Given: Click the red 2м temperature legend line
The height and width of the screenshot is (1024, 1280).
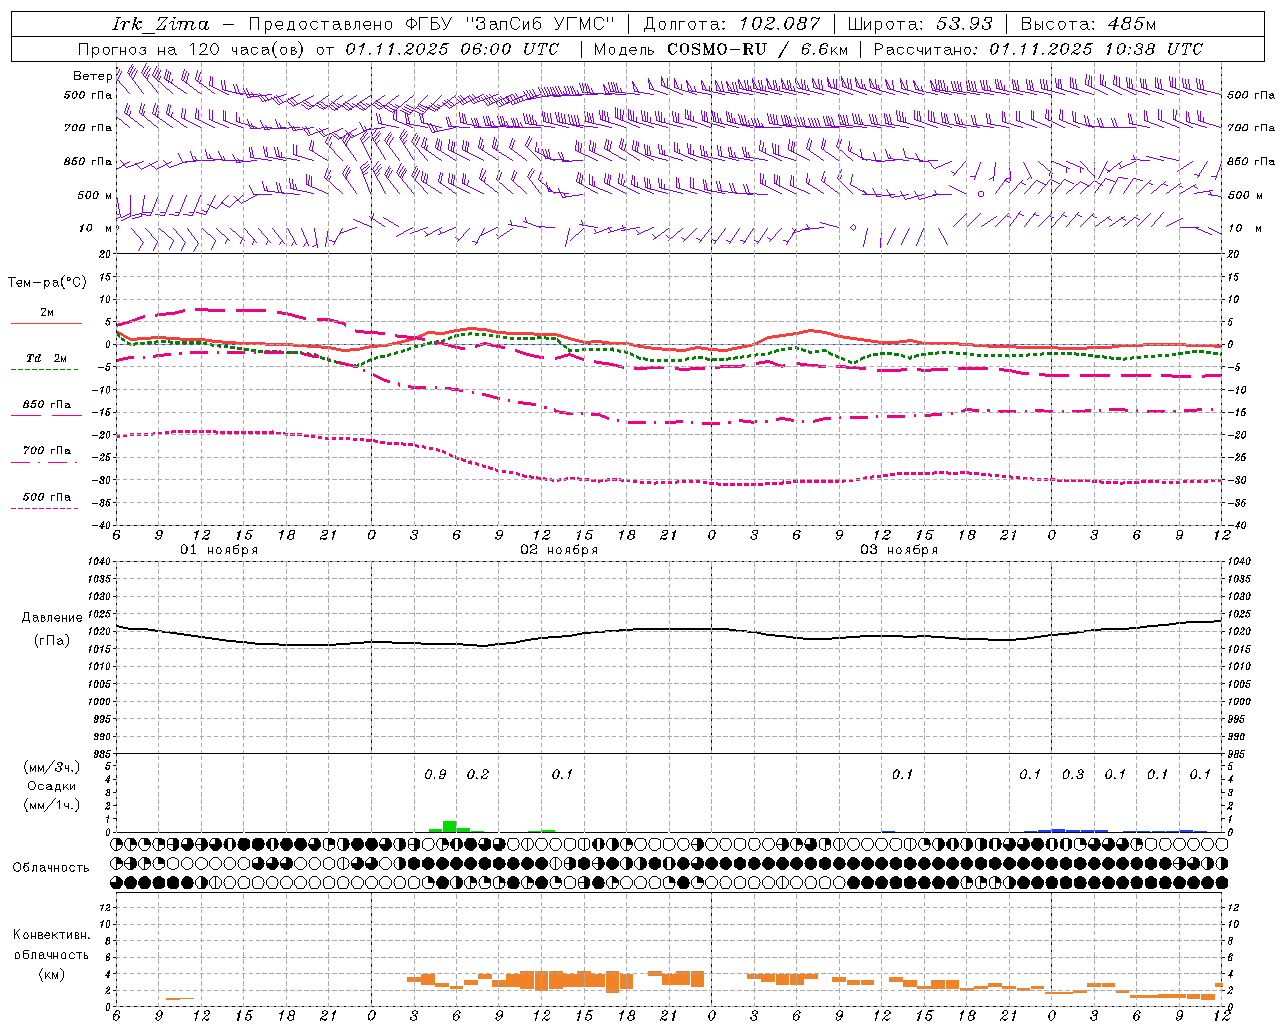Looking at the screenshot, I should 46,324.
